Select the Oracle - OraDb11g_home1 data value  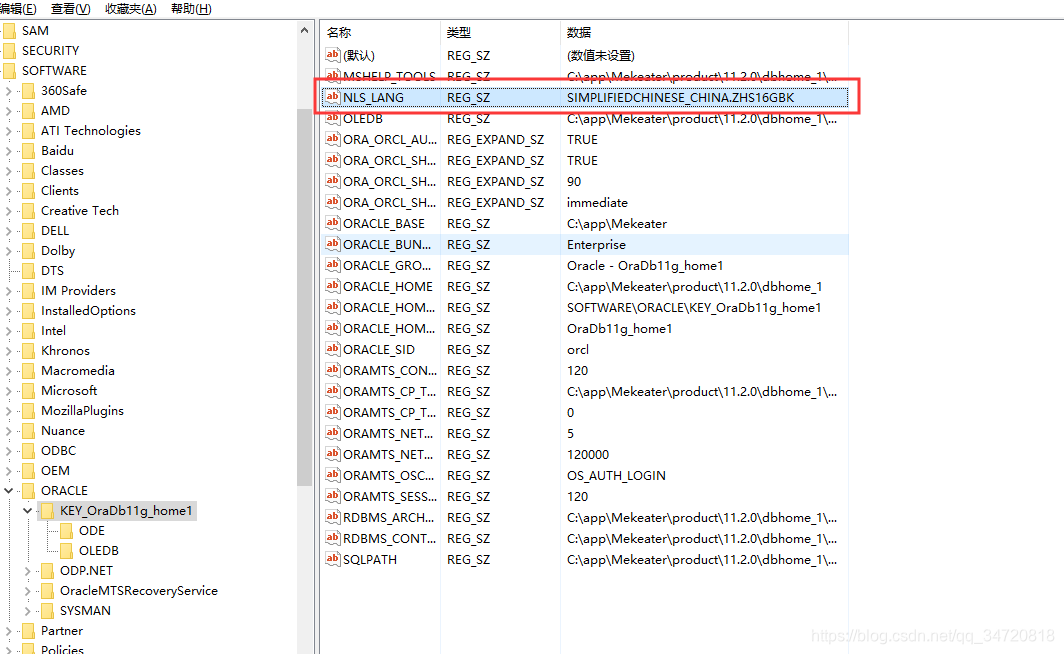(645, 266)
